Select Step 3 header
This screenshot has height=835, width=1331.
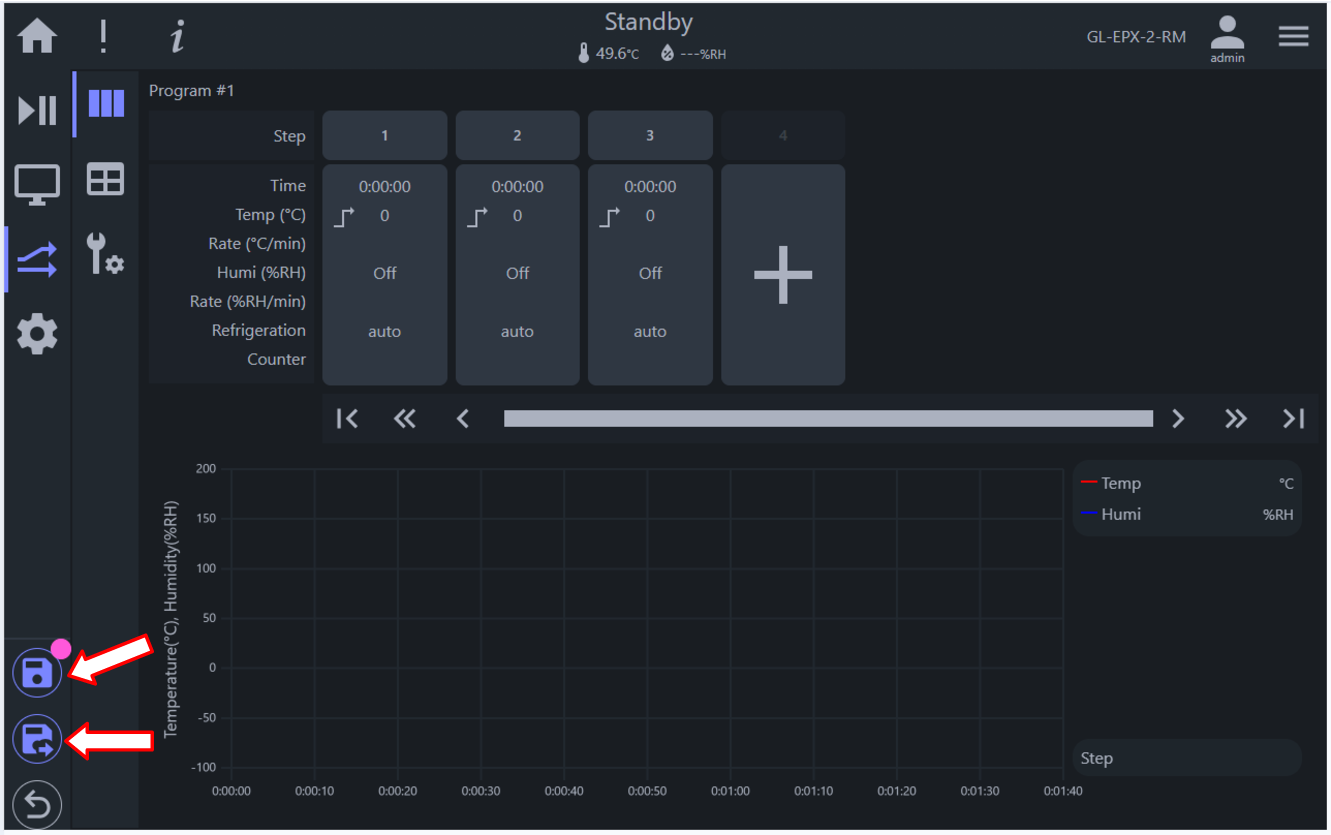click(x=650, y=136)
